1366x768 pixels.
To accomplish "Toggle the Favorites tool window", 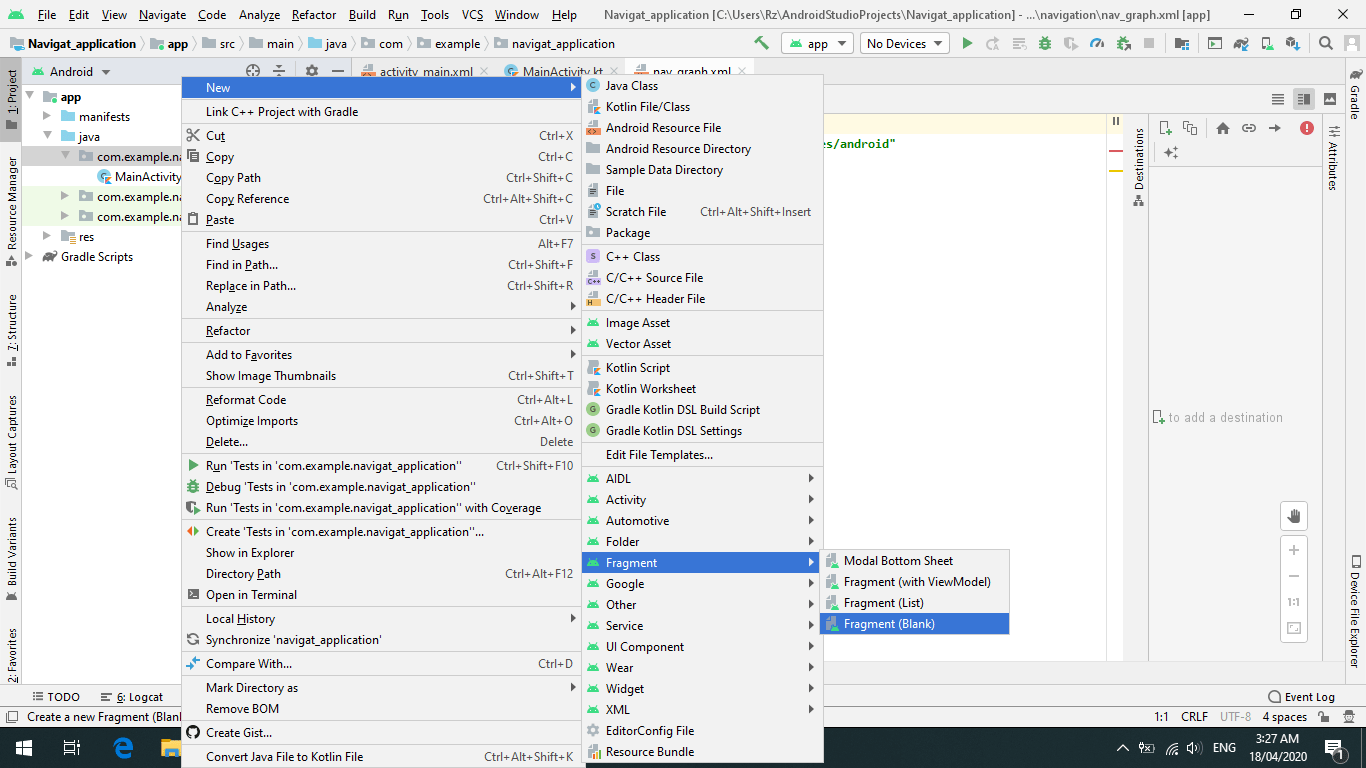I will pos(11,655).
